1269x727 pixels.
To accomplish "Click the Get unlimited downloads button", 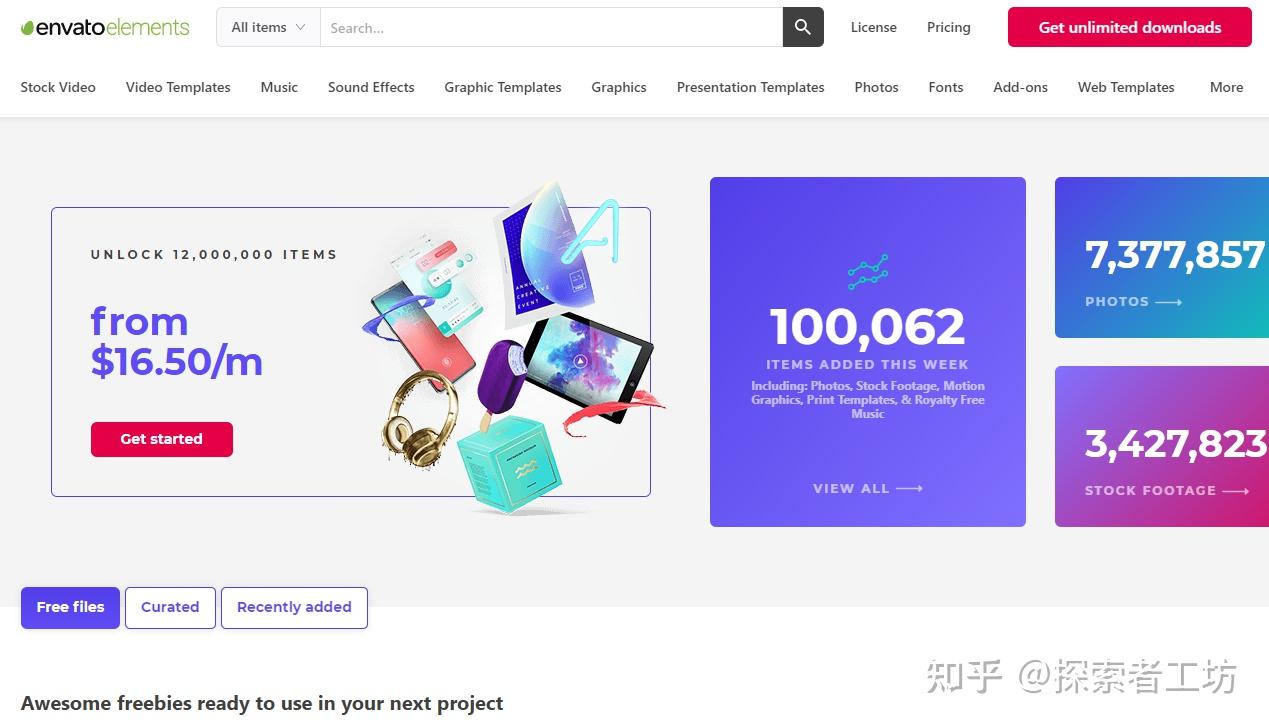I will coord(1129,27).
